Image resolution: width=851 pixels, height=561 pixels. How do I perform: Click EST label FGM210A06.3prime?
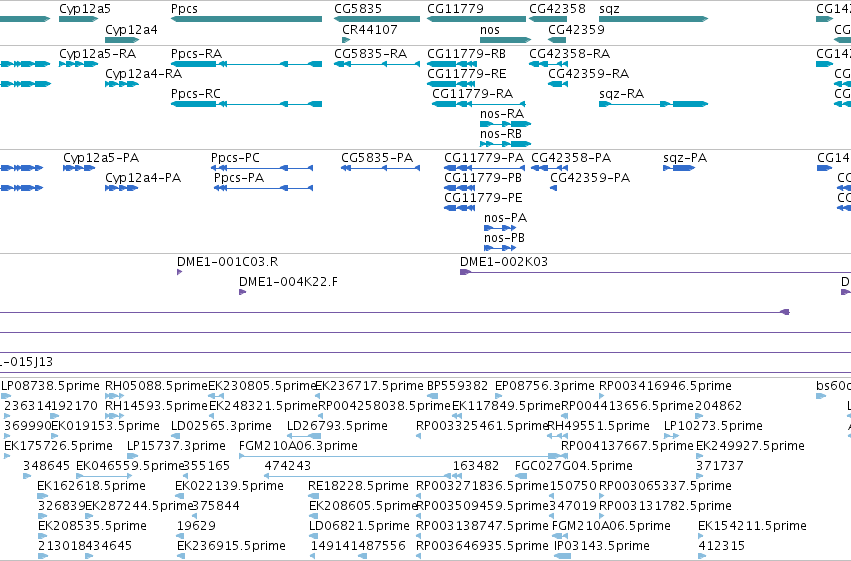point(298,446)
